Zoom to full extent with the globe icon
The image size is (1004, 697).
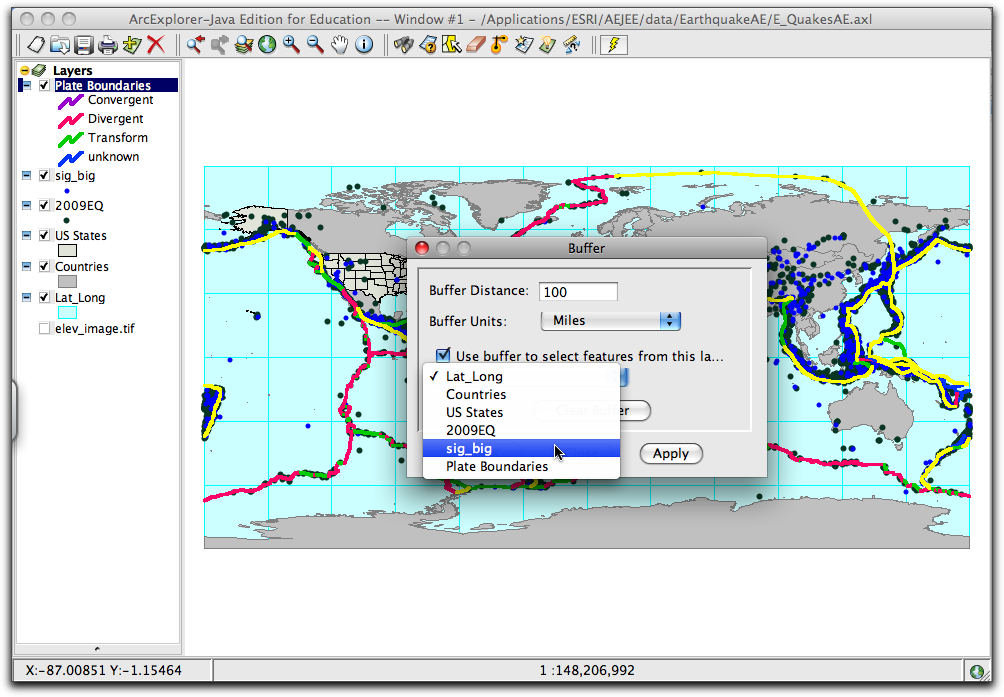pos(267,45)
